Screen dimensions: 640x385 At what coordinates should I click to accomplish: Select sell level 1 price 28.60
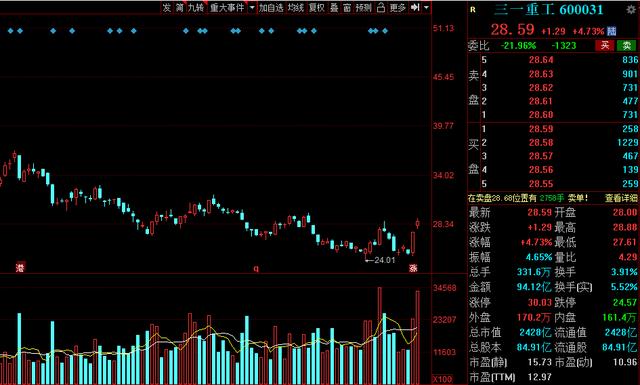[x=541, y=115]
